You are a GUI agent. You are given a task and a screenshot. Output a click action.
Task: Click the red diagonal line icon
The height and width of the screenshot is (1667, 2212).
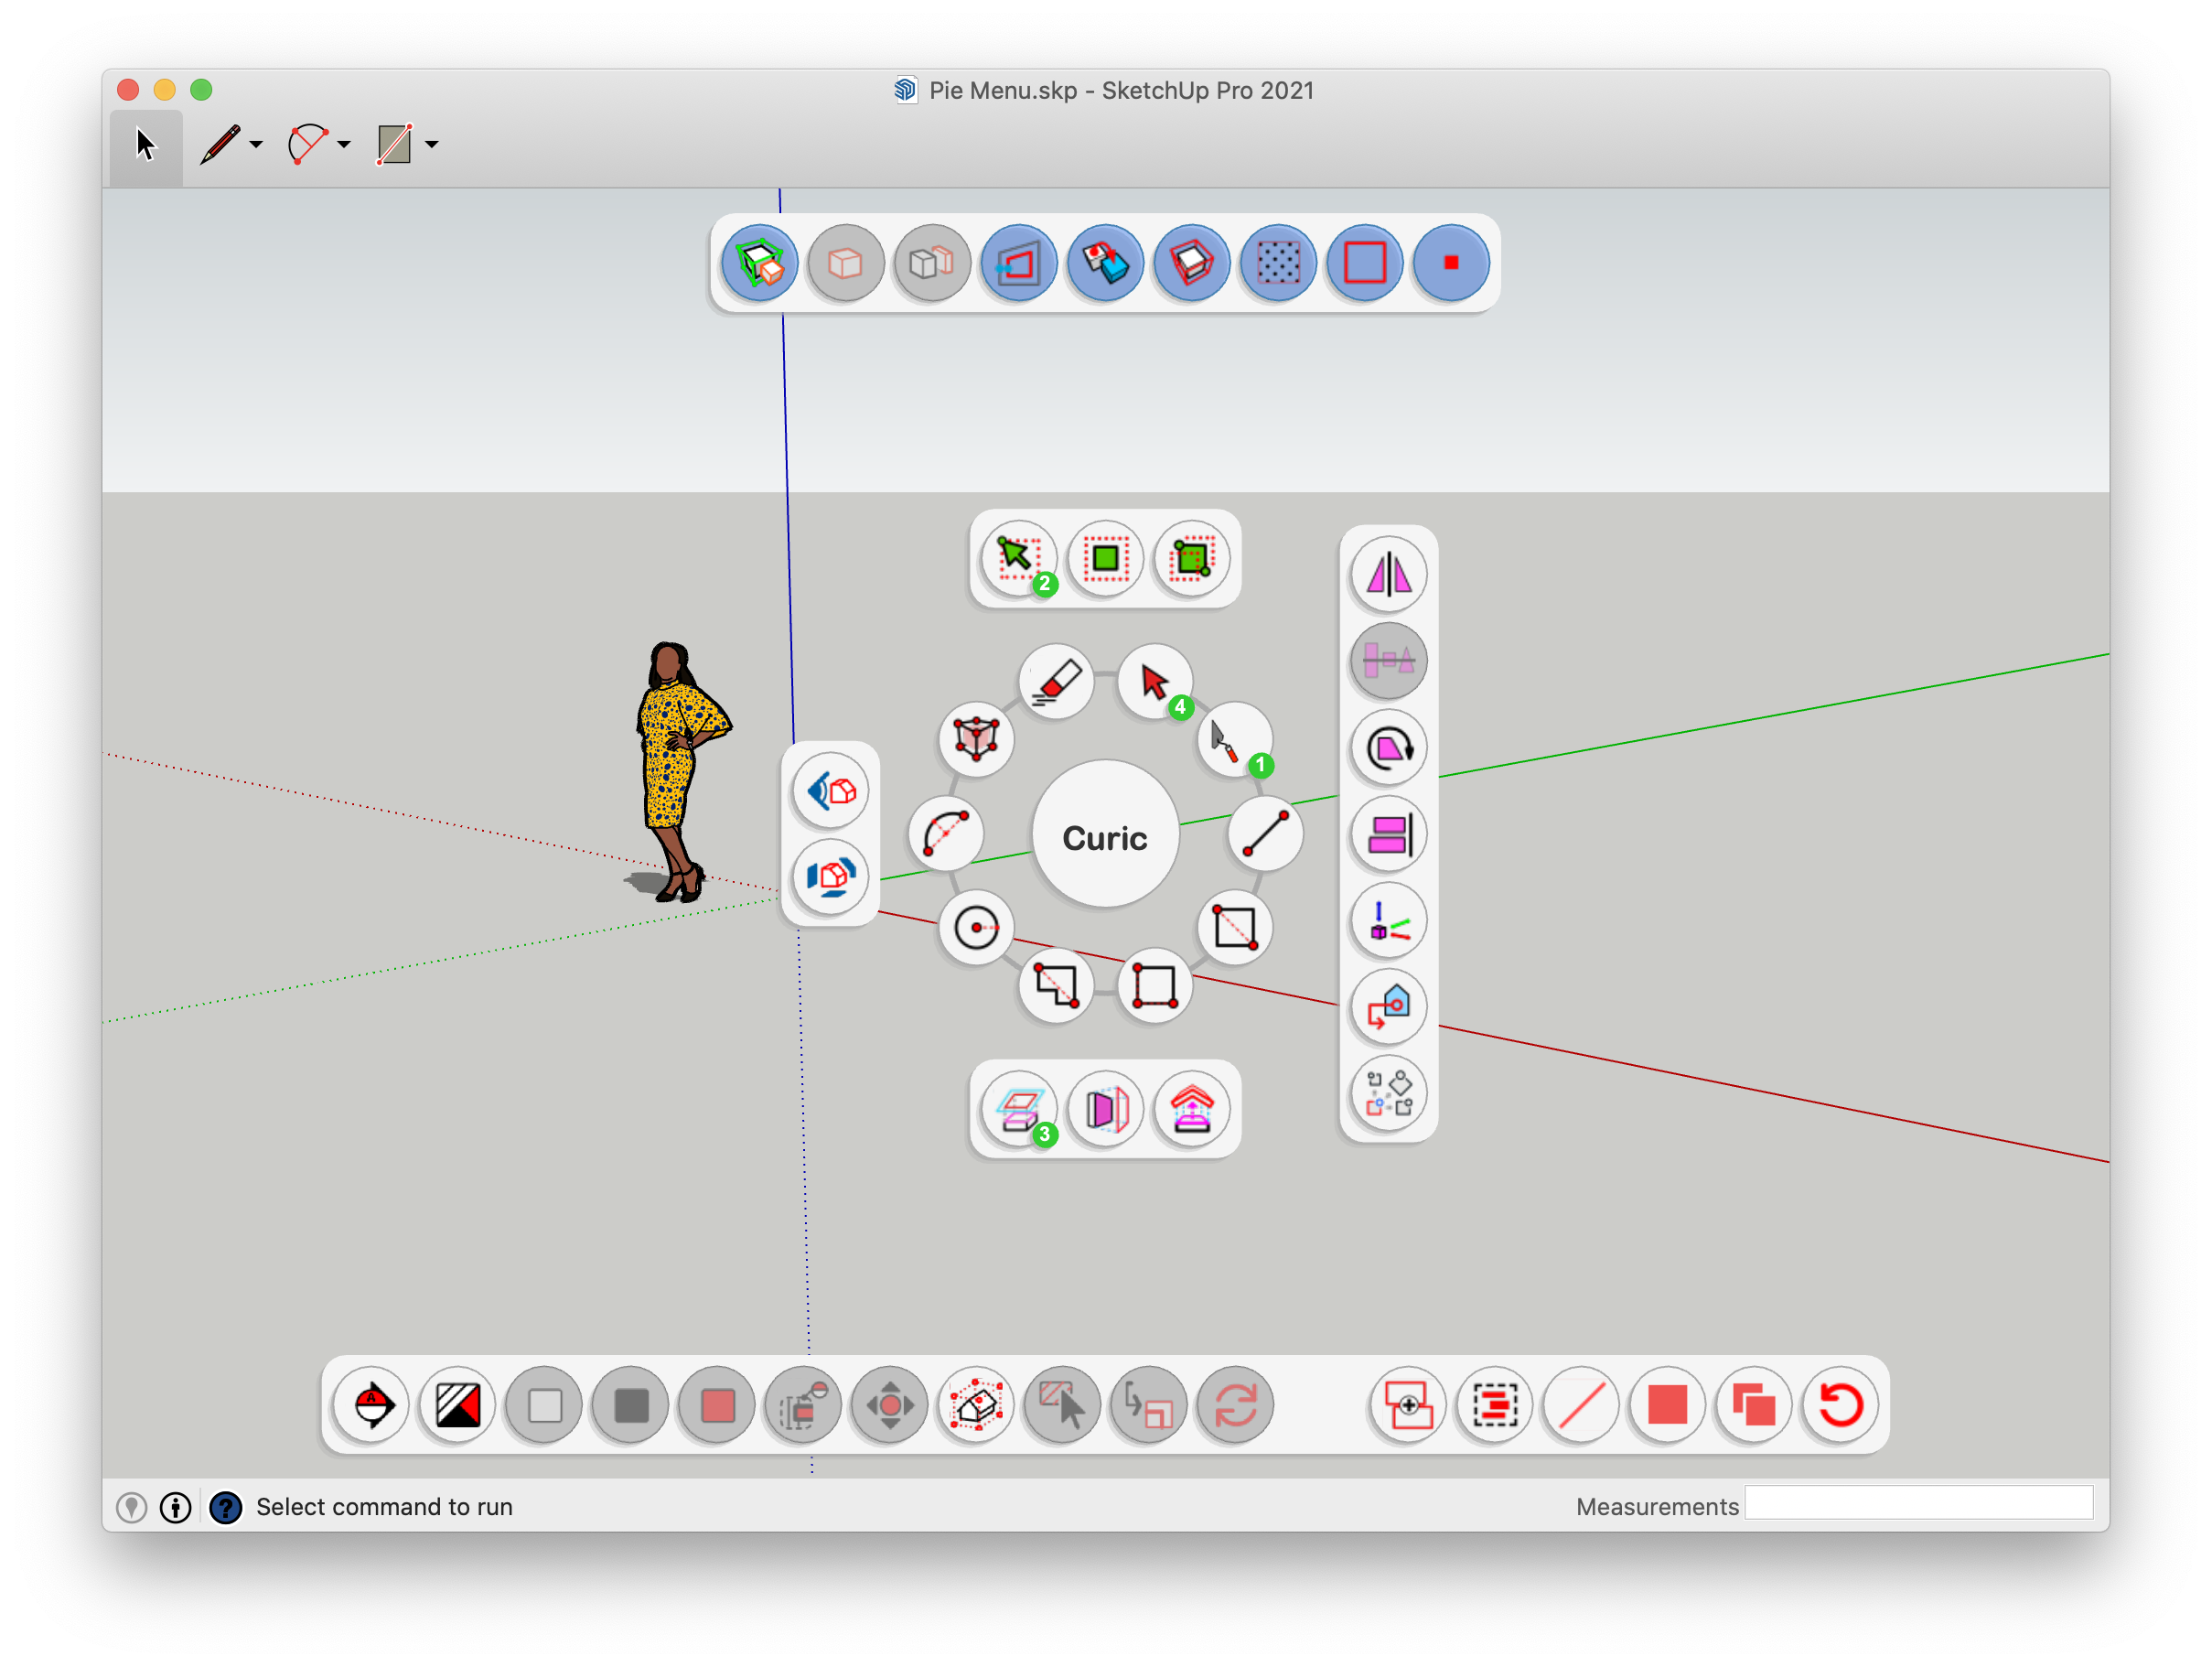pyautogui.click(x=1581, y=1405)
